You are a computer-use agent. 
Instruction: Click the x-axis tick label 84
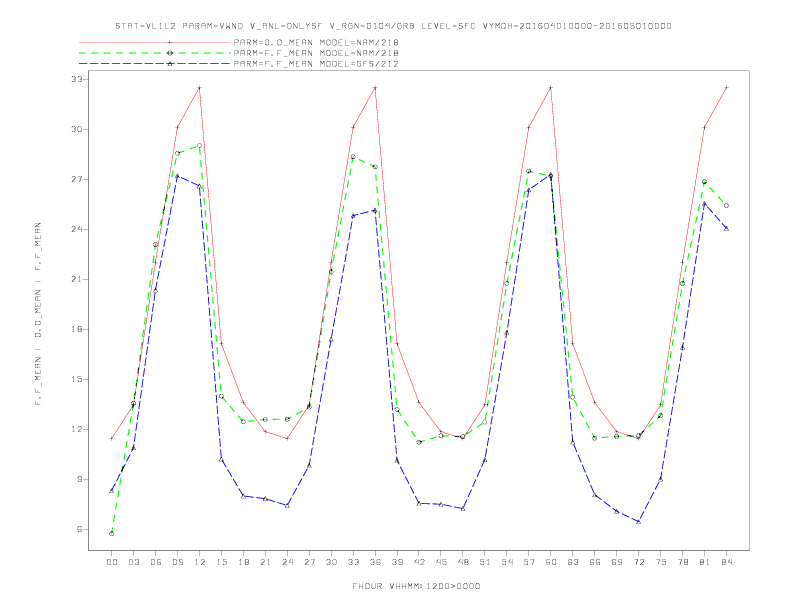(x=726, y=562)
